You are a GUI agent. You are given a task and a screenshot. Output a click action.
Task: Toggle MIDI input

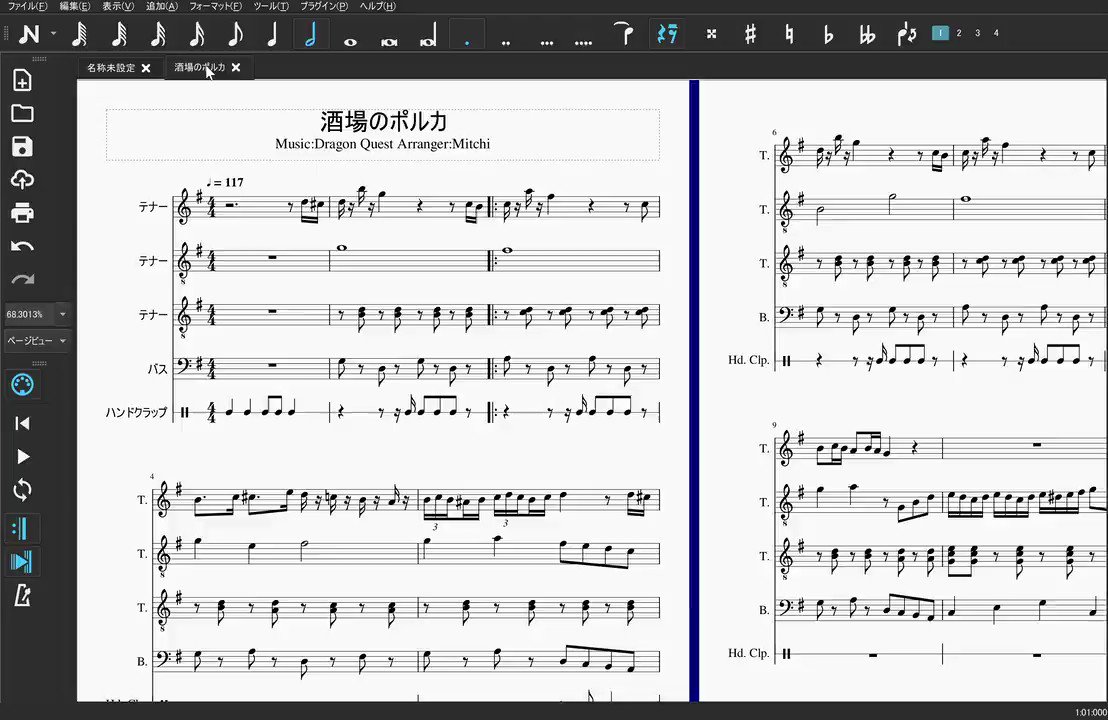click(23, 385)
